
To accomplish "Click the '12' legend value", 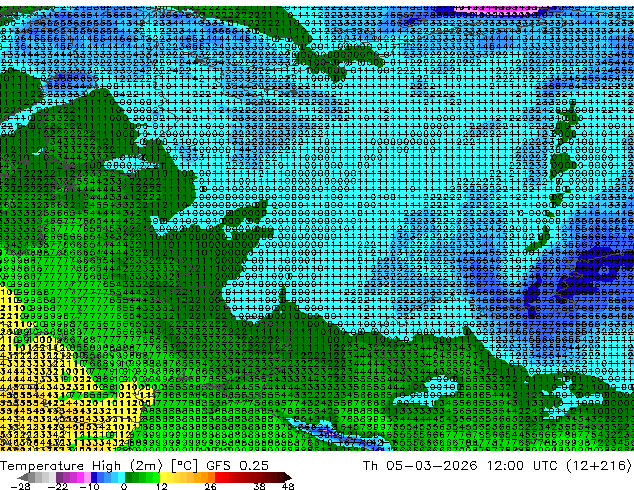I will pyautogui.click(x=162, y=486).
